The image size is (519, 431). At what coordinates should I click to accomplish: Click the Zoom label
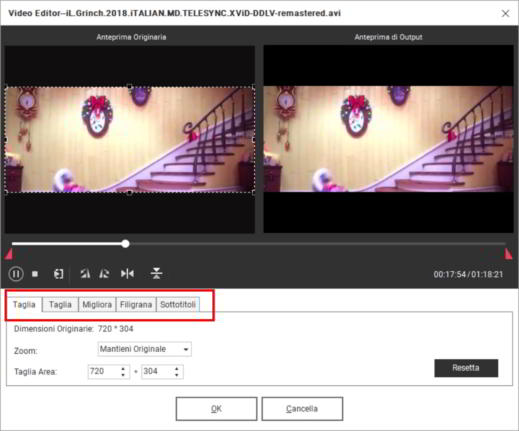pos(26,351)
